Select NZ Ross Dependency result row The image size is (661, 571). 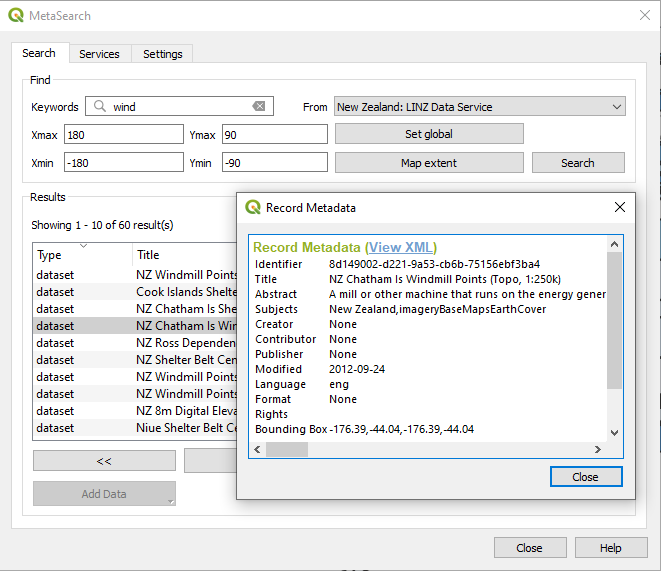tap(186, 343)
